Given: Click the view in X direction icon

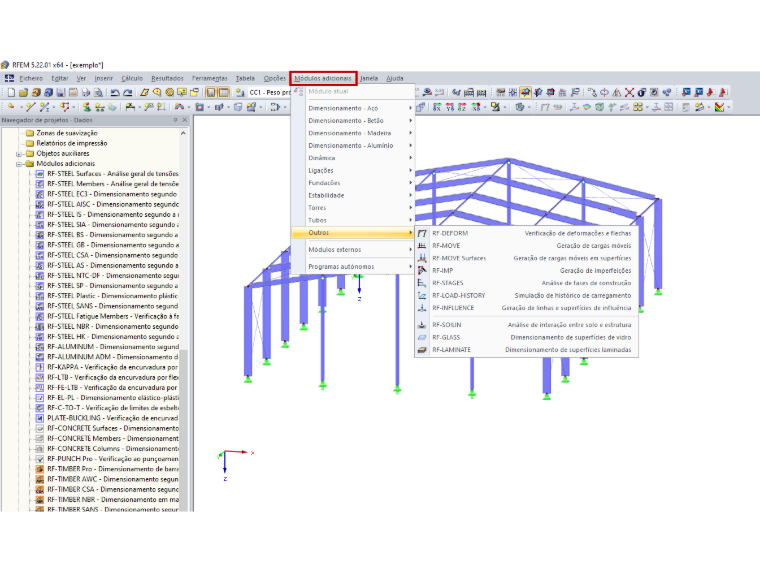Looking at the screenshot, I should pos(437,107).
